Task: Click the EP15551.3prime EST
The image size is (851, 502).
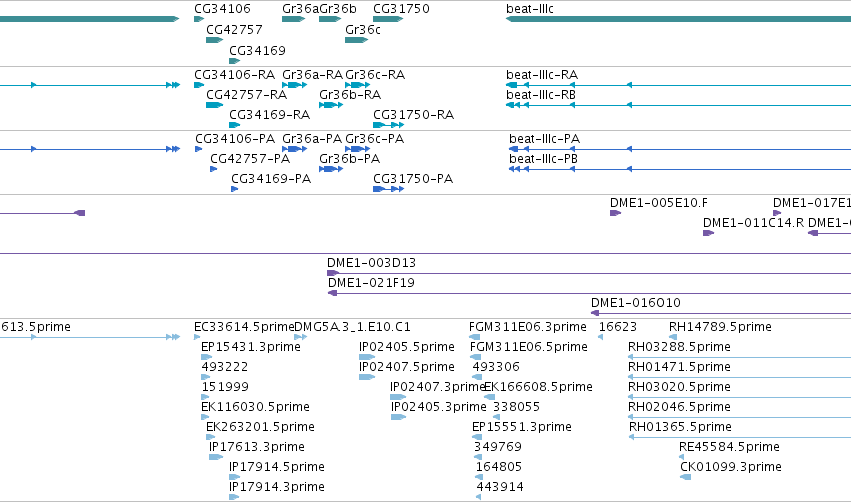Action: click(x=477, y=437)
